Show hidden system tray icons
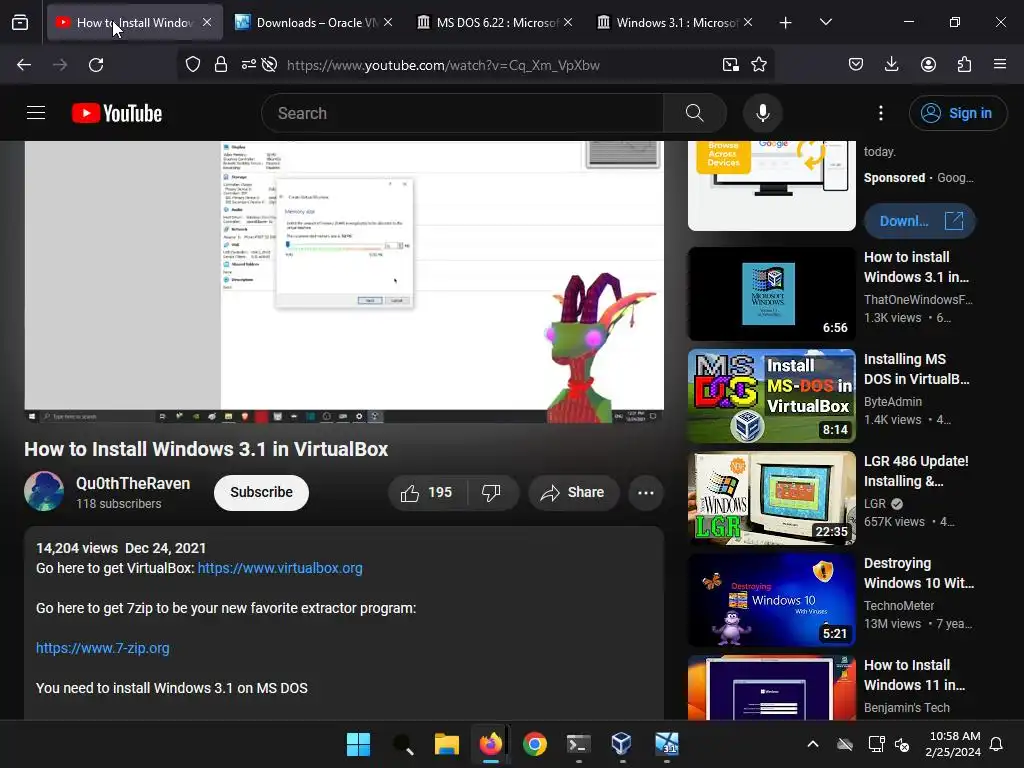Screen dimensions: 1024x768 coord(813,744)
